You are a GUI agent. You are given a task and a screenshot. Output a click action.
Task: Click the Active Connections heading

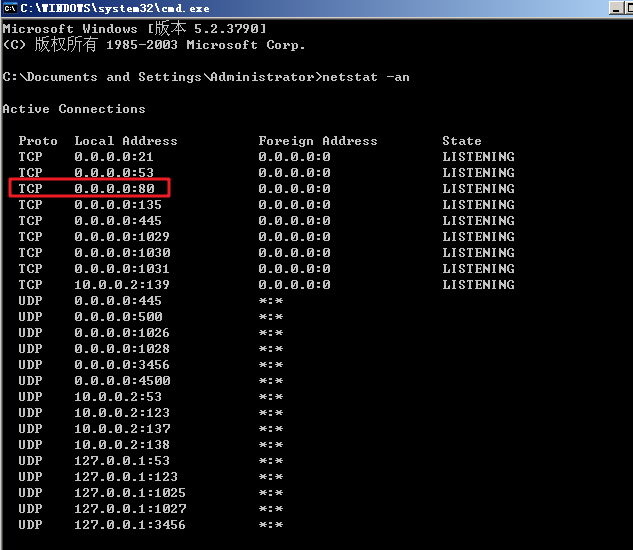click(74, 109)
